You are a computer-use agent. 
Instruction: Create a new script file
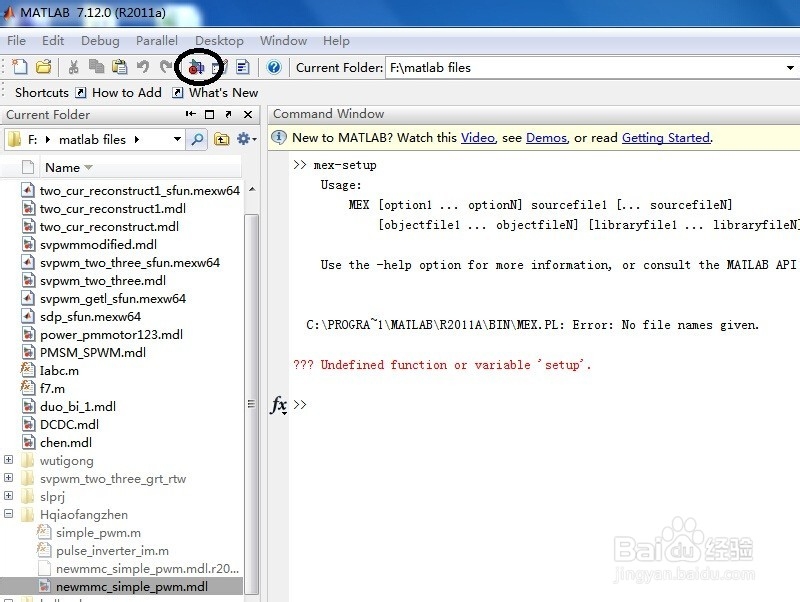19,67
